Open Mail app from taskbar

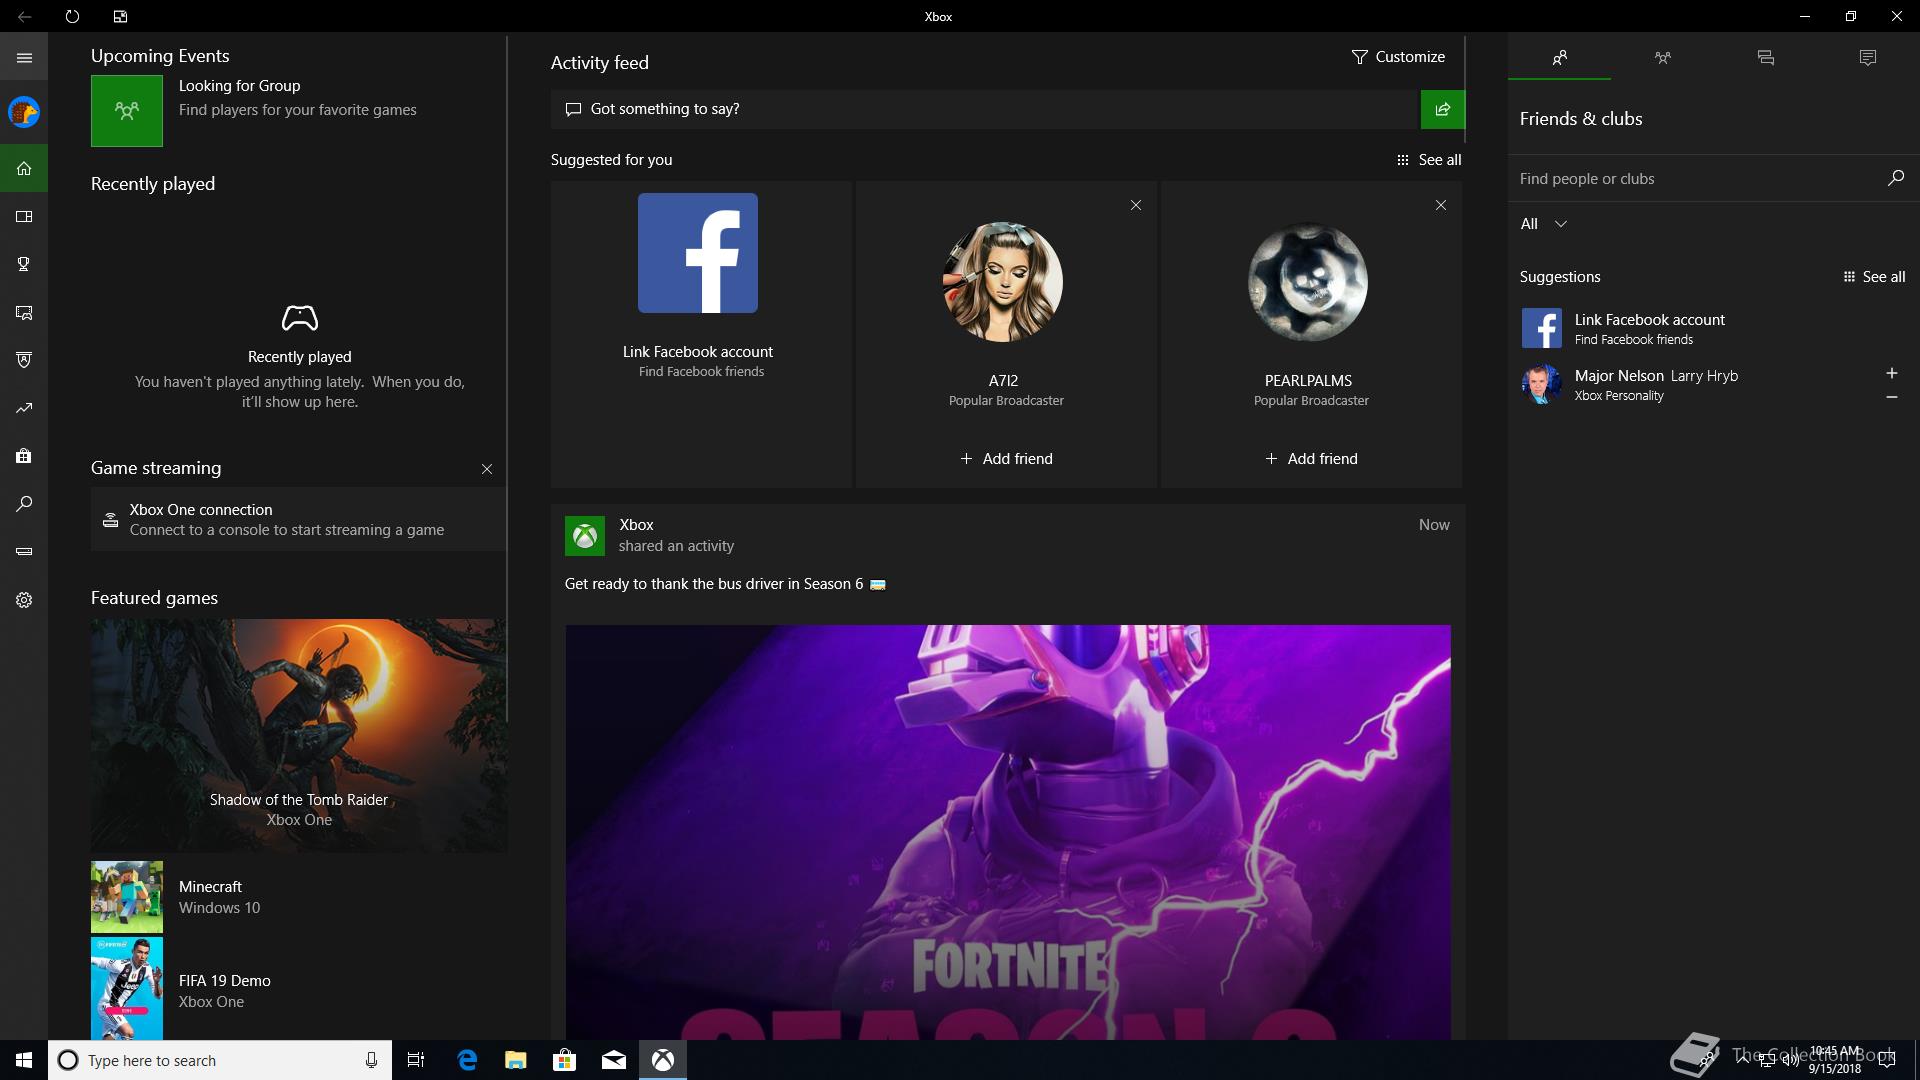coord(614,1060)
